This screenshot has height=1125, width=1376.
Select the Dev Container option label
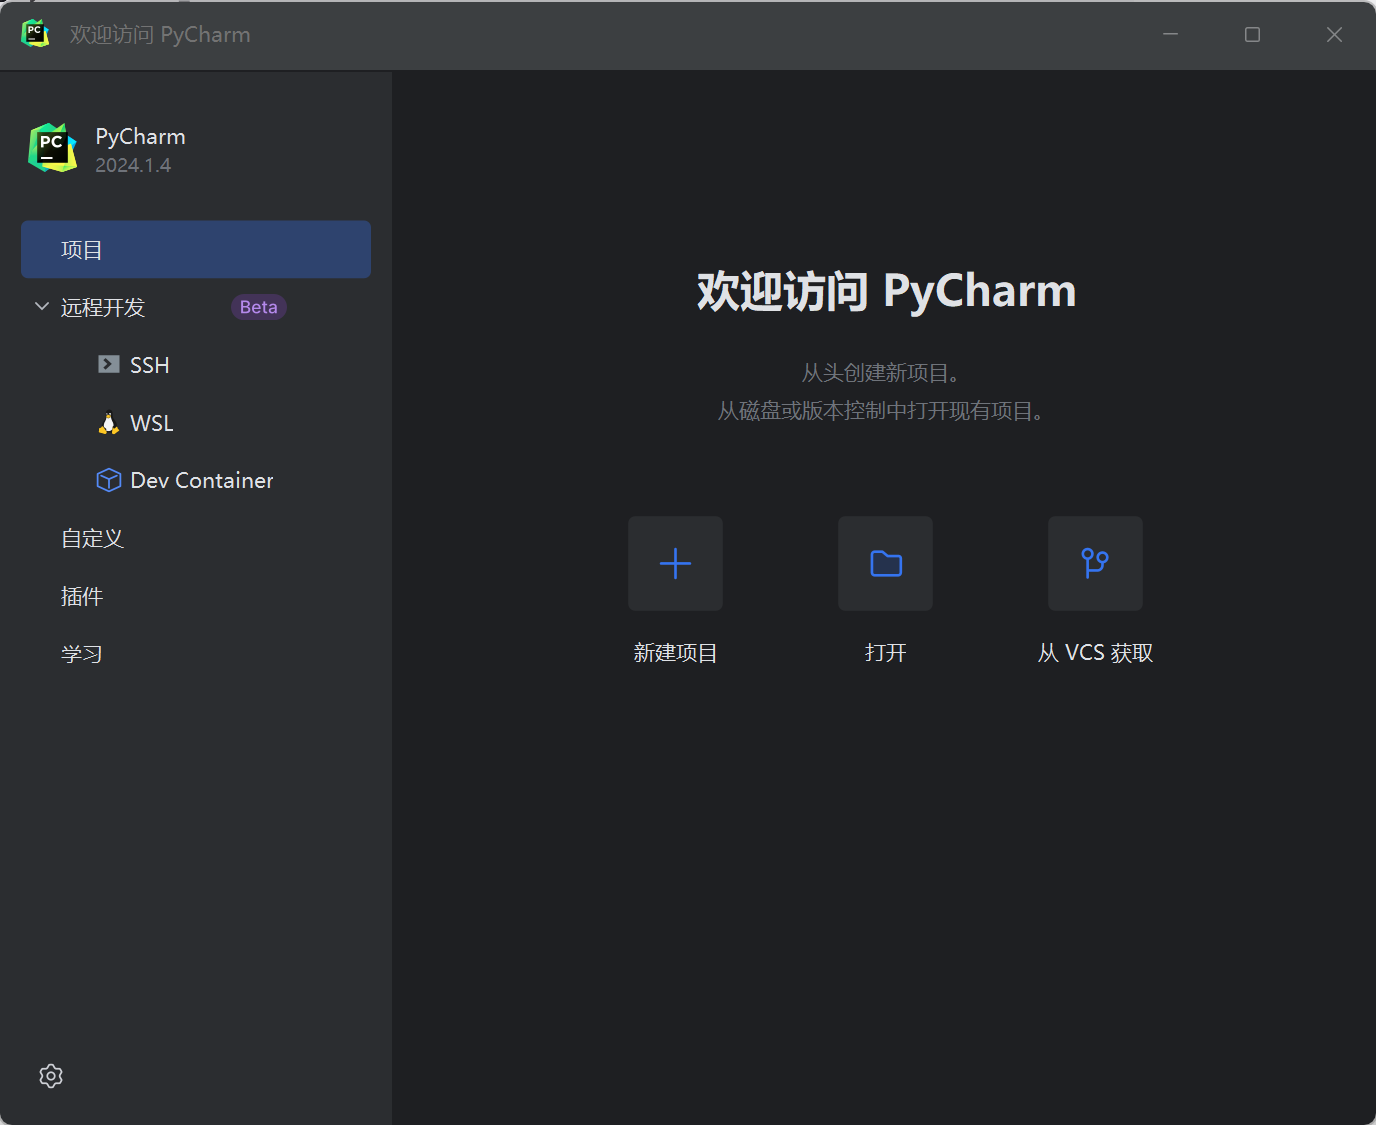click(x=202, y=481)
